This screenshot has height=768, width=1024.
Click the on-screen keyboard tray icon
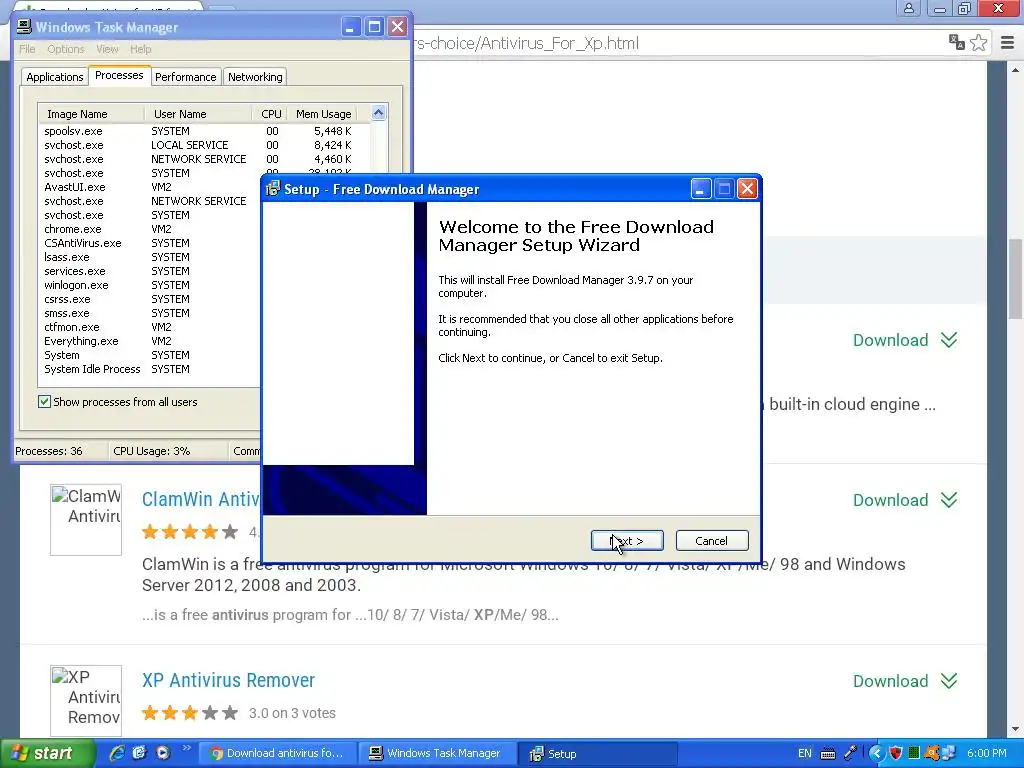click(x=828, y=754)
